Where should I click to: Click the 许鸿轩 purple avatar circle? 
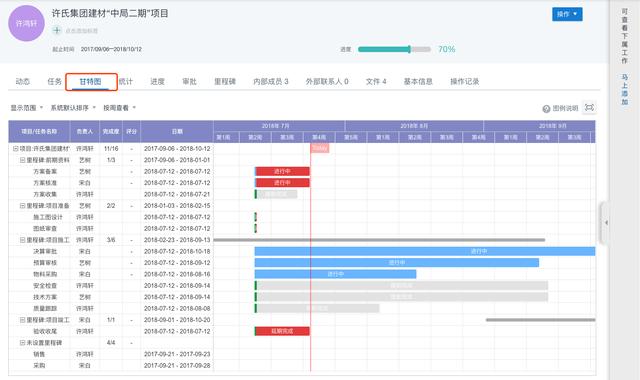click(27, 23)
